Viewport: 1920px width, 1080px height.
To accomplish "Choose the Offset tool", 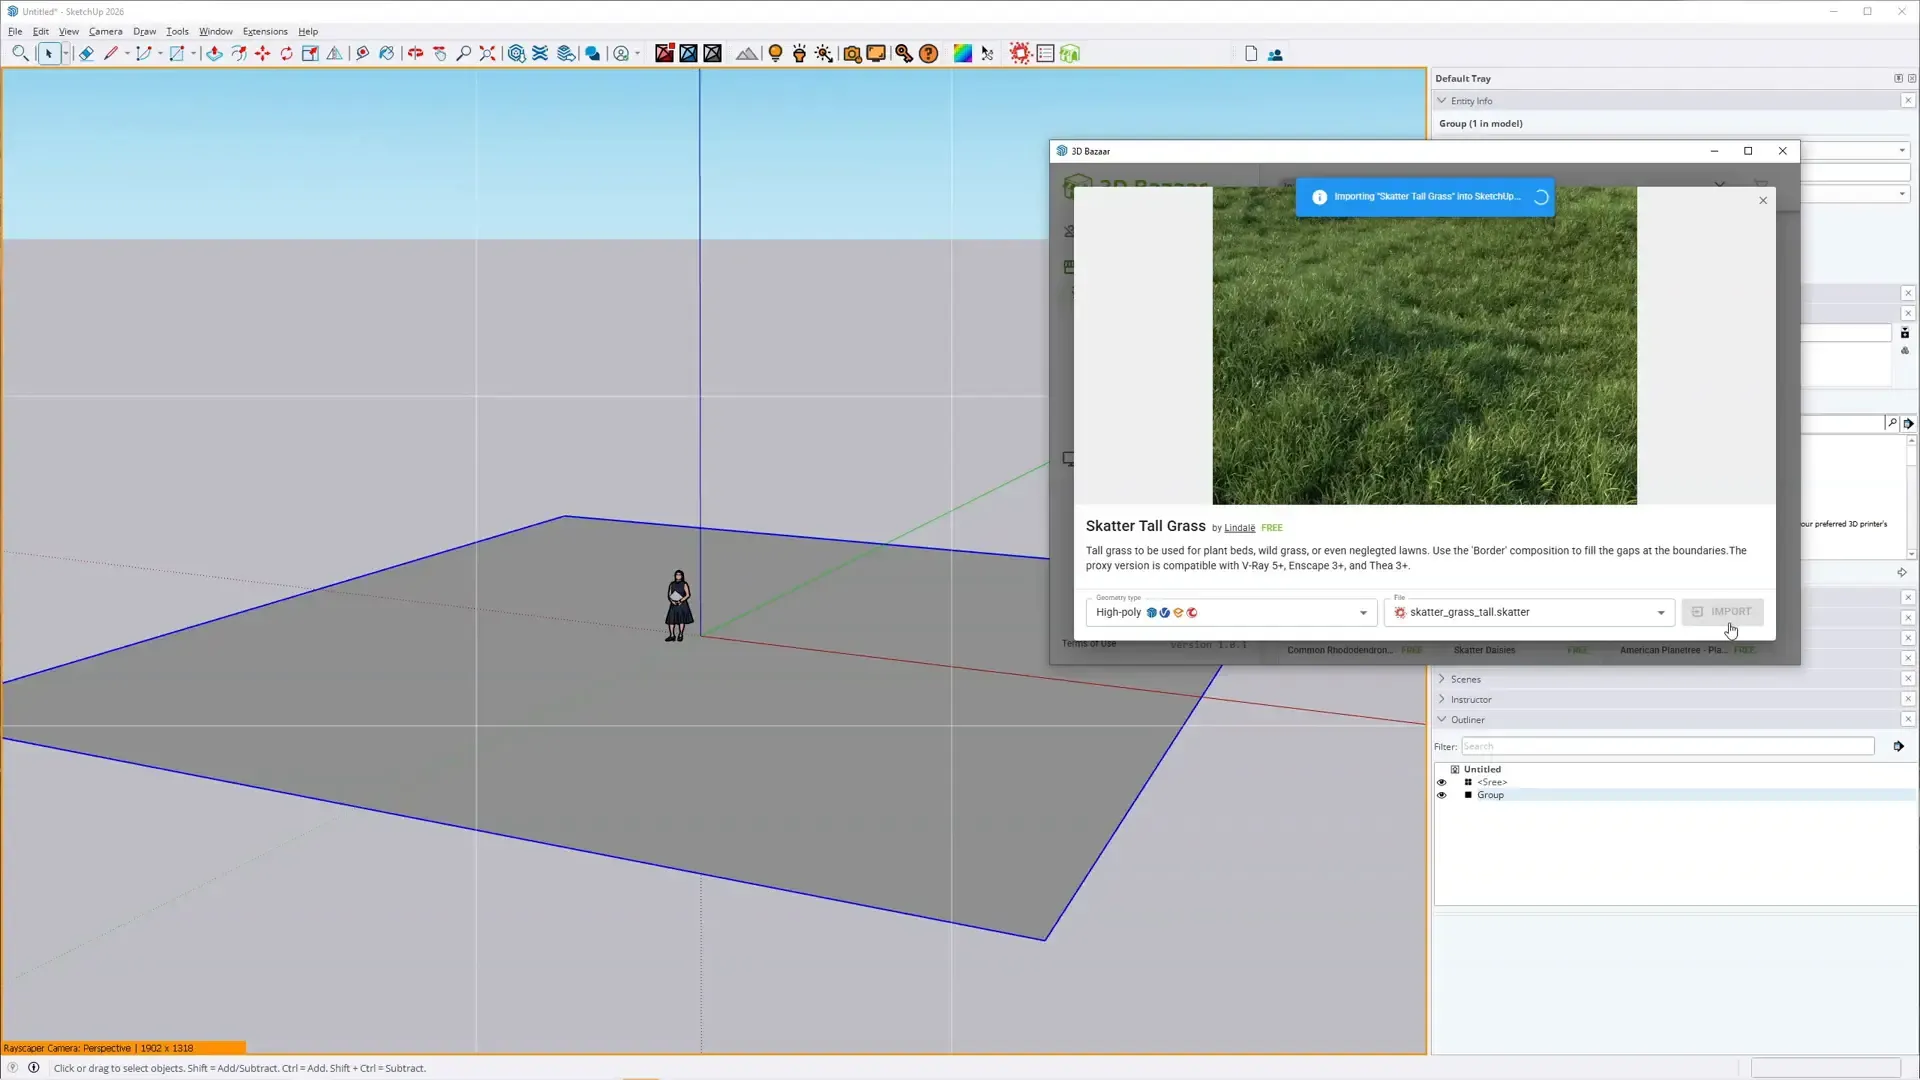I will pyautogui.click(x=239, y=53).
